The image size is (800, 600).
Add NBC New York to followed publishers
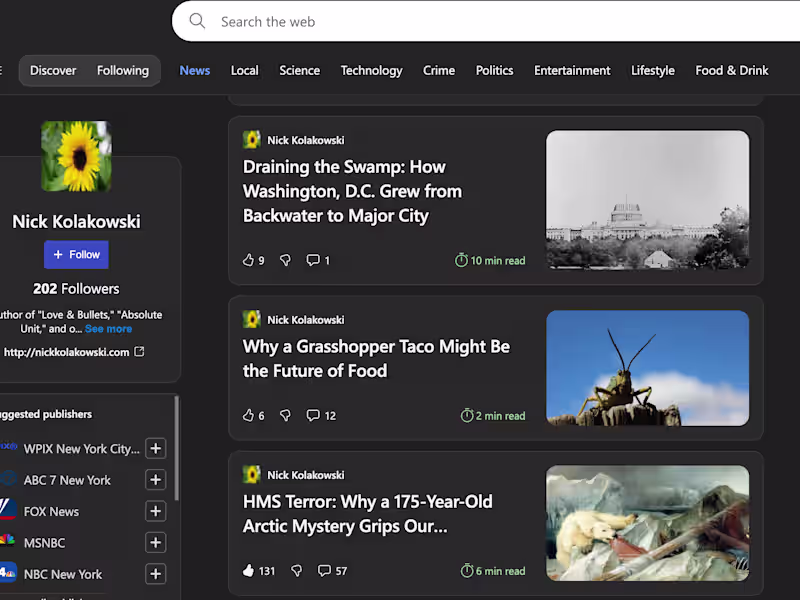click(155, 574)
